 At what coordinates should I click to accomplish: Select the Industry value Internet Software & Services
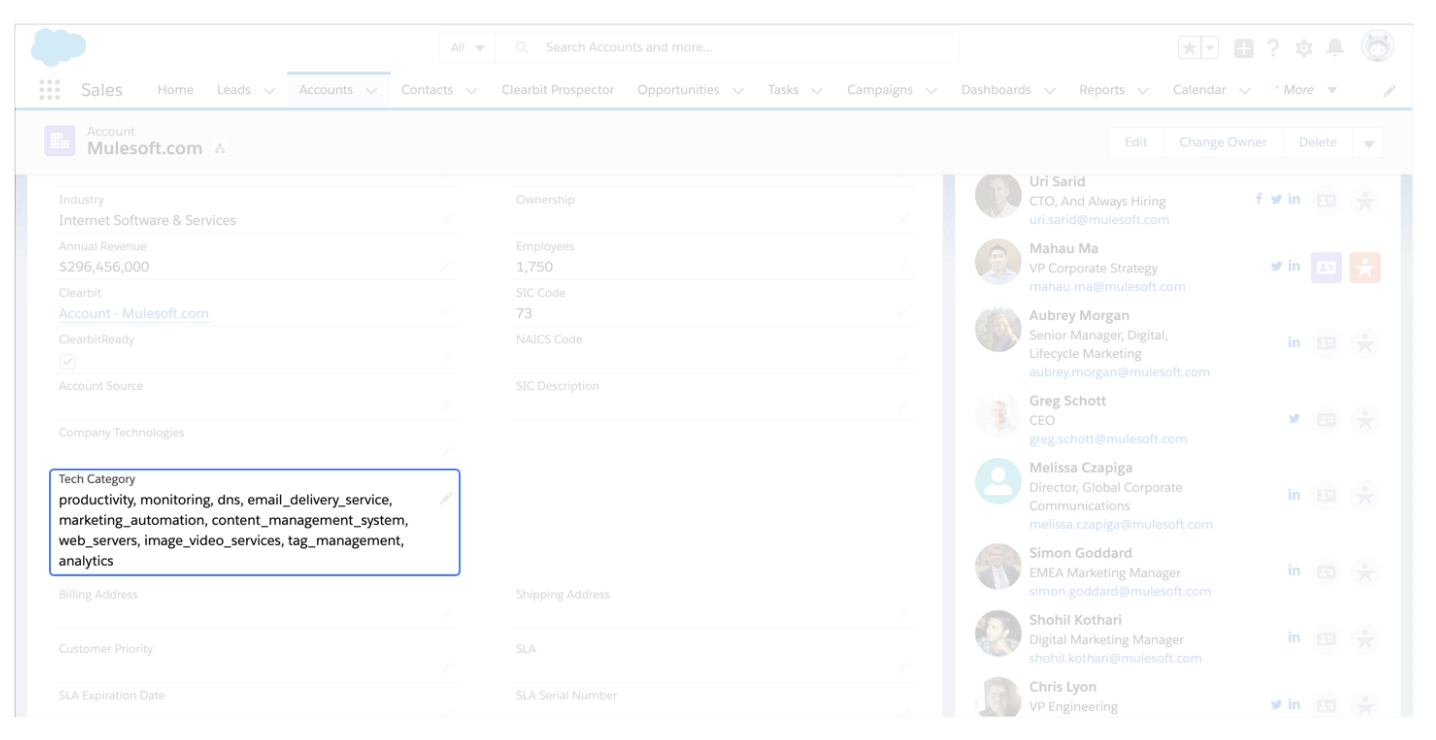(148, 220)
